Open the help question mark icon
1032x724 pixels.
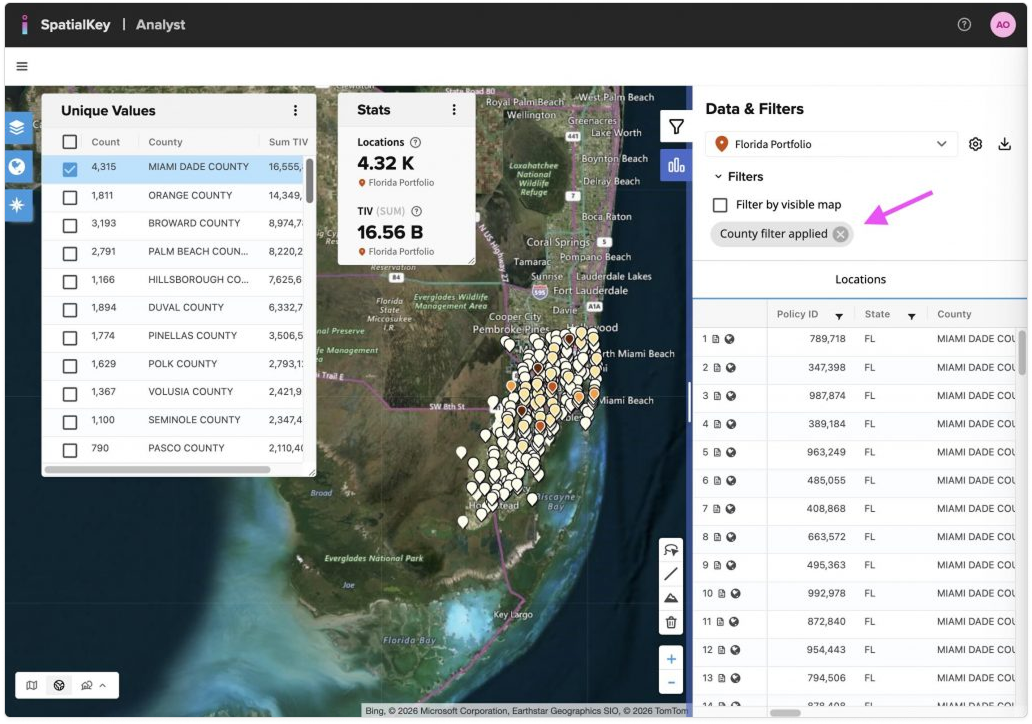click(964, 25)
